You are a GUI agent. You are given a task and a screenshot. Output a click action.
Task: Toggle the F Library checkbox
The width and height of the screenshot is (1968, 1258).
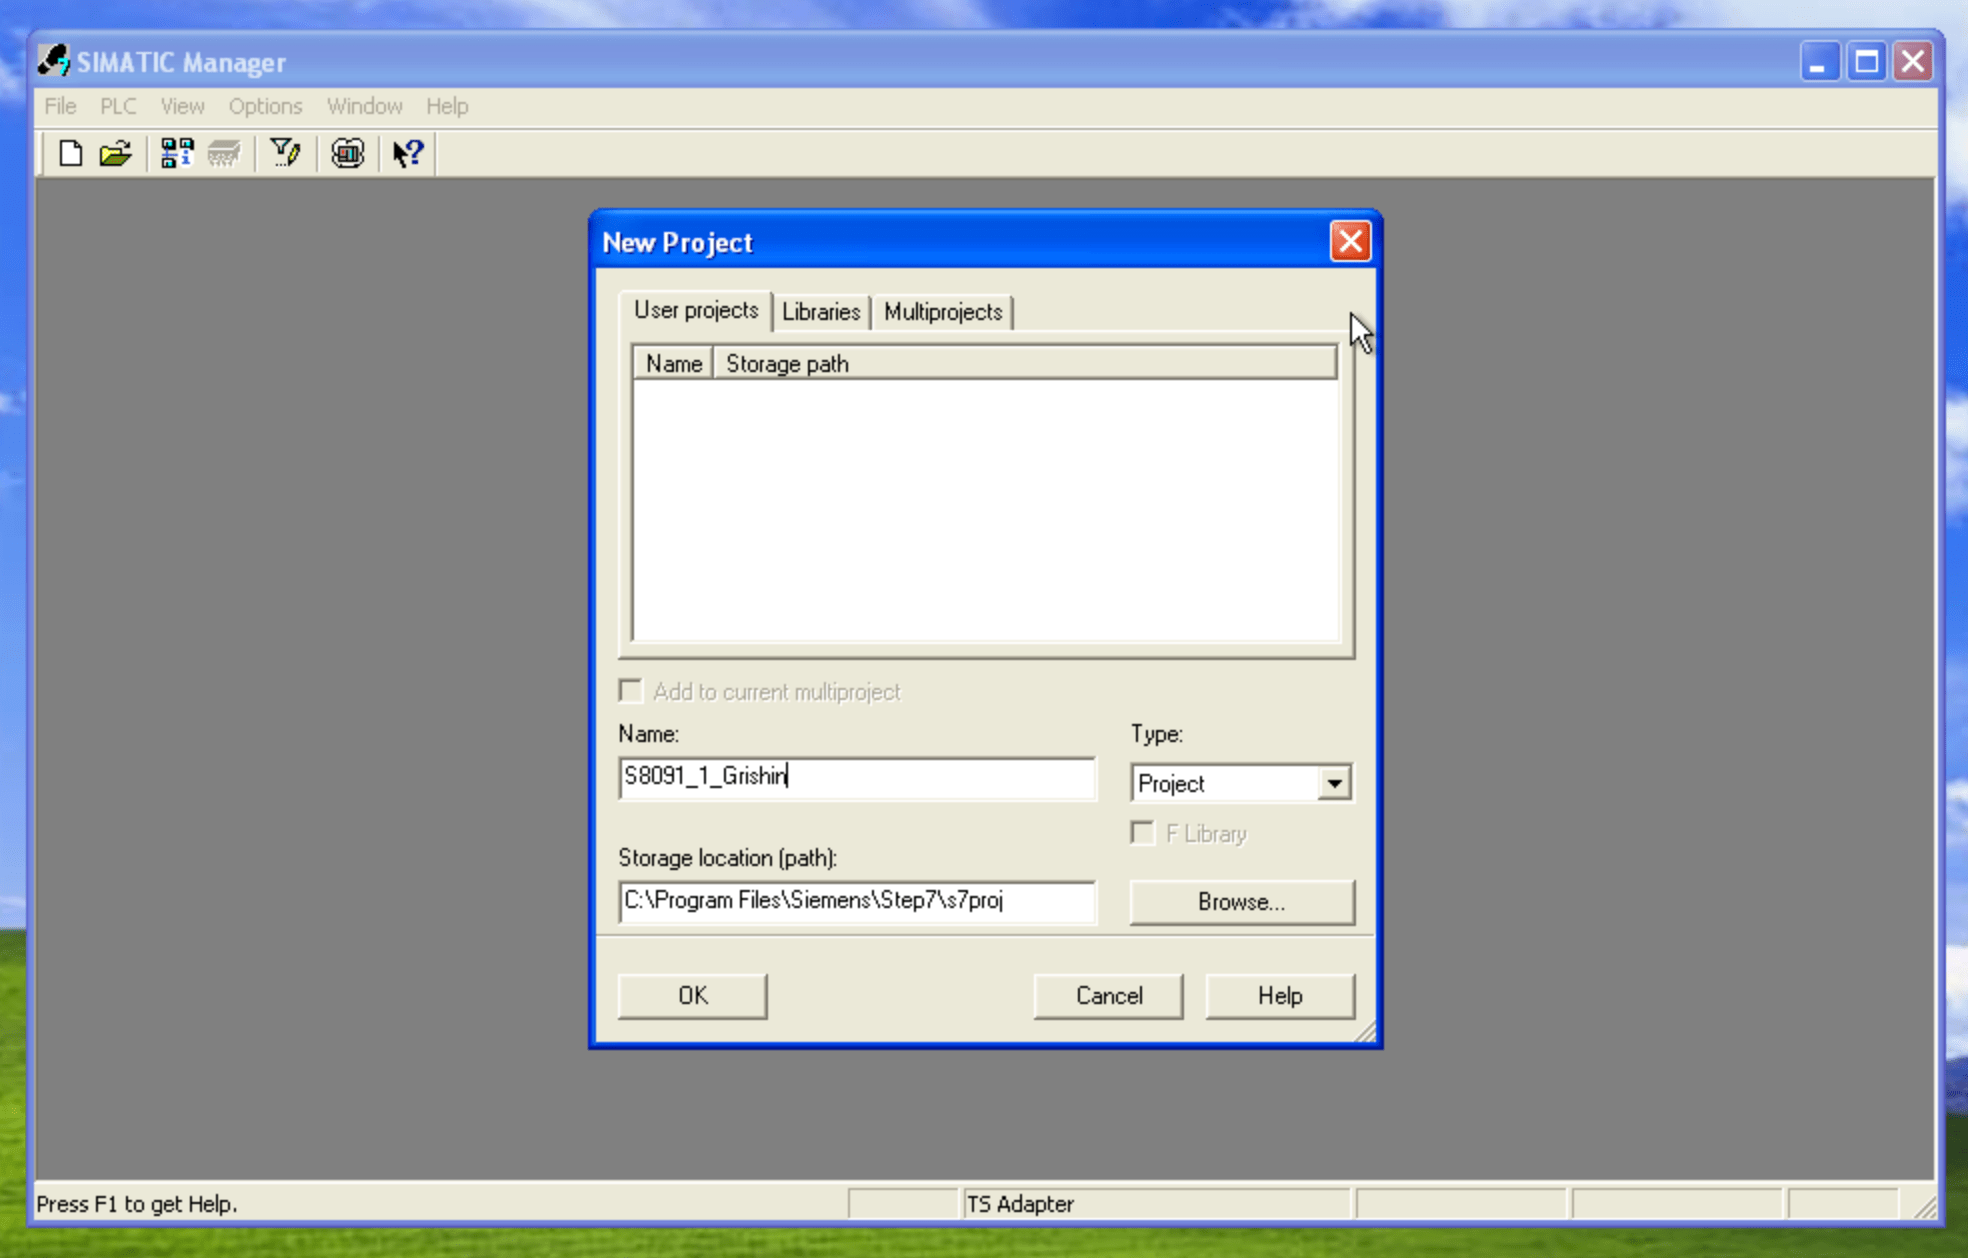click(x=1143, y=833)
